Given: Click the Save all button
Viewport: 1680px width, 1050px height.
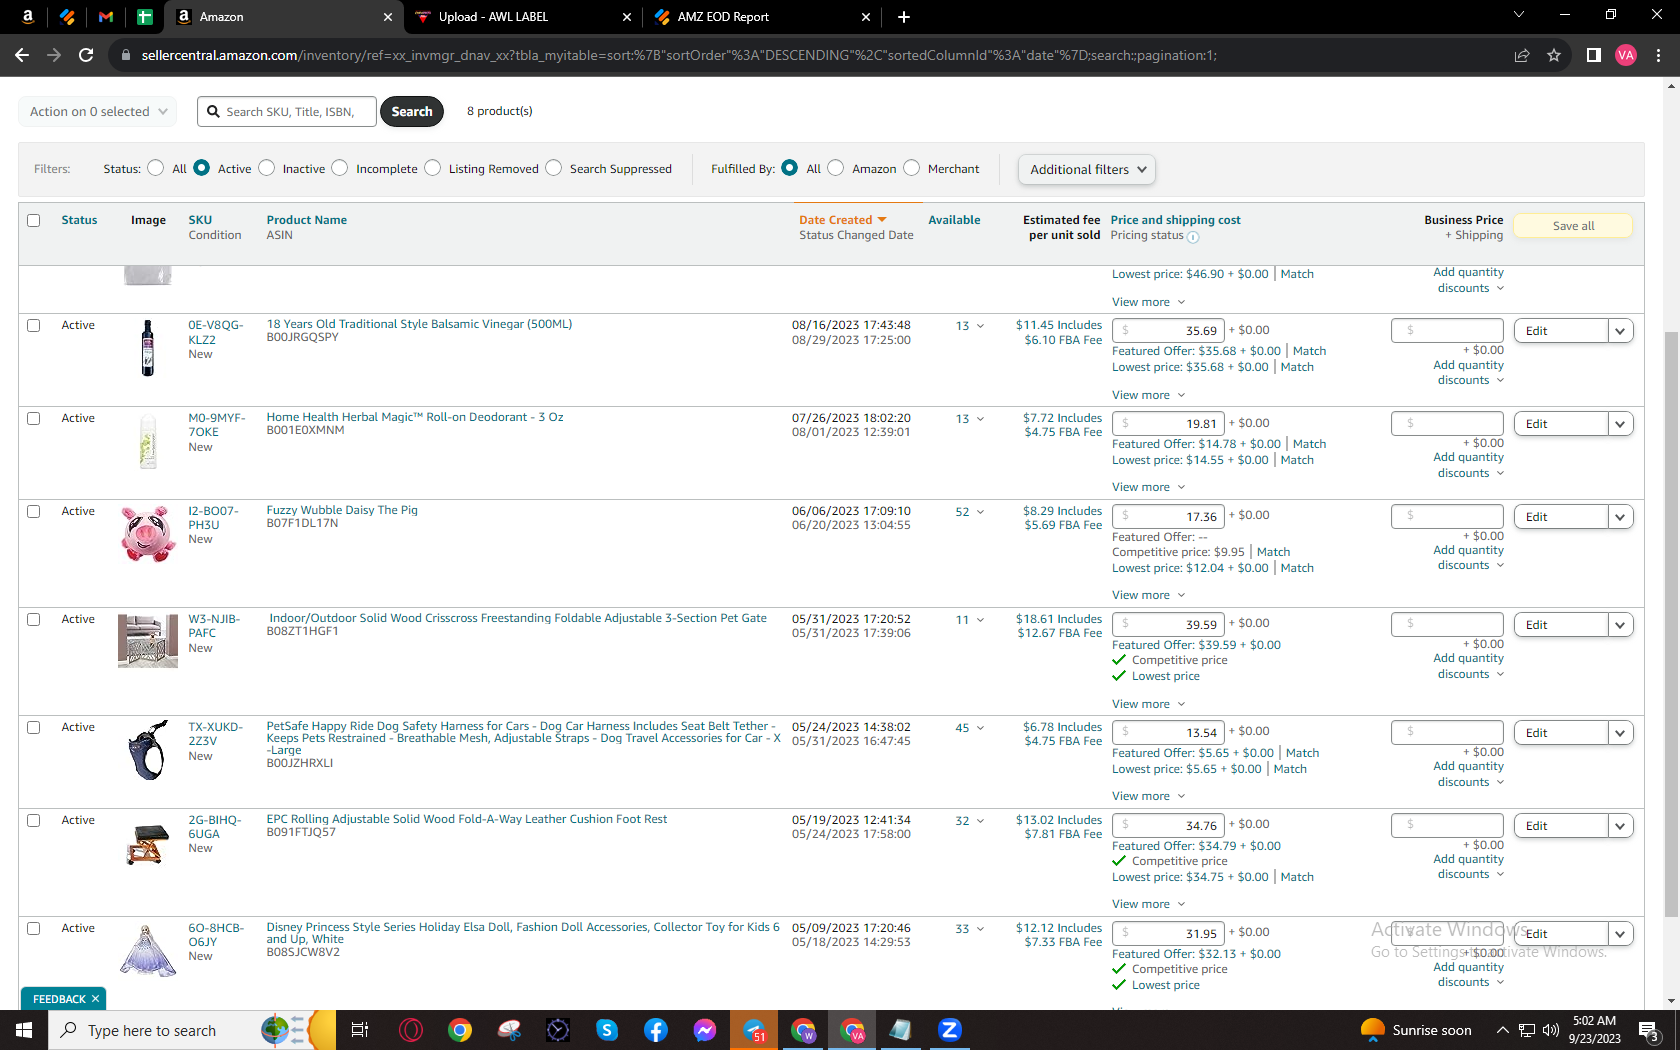Looking at the screenshot, I should [1573, 226].
